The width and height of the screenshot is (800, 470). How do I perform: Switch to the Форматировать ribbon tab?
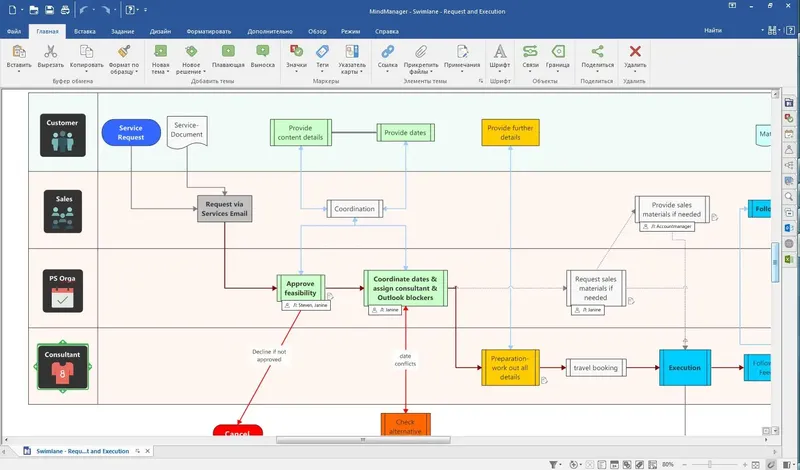(x=209, y=31)
